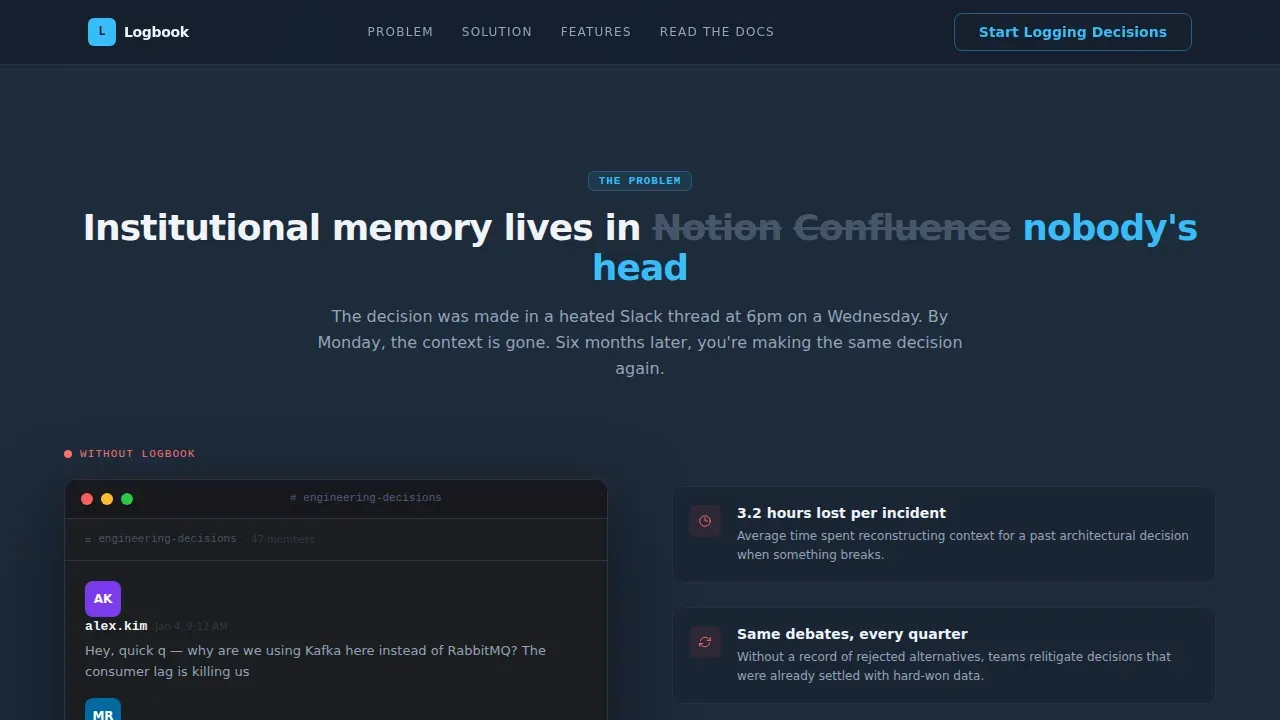1280x720 pixels.
Task: Click the strikethrough word Confluence
Action: pyautogui.click(x=902, y=228)
